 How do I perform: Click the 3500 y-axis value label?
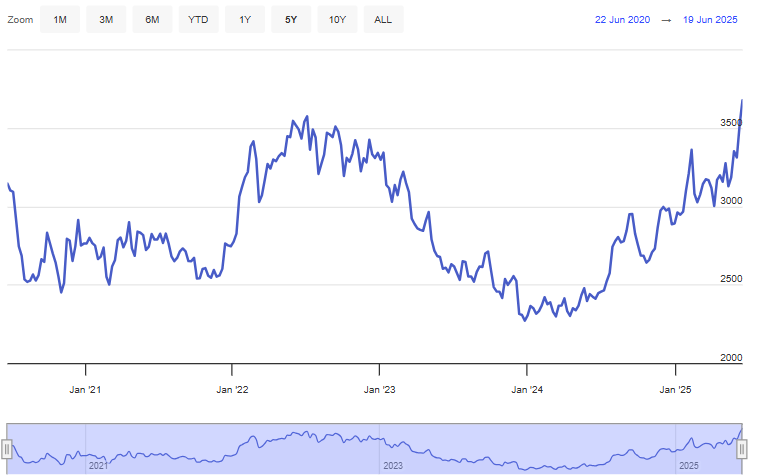point(732,122)
